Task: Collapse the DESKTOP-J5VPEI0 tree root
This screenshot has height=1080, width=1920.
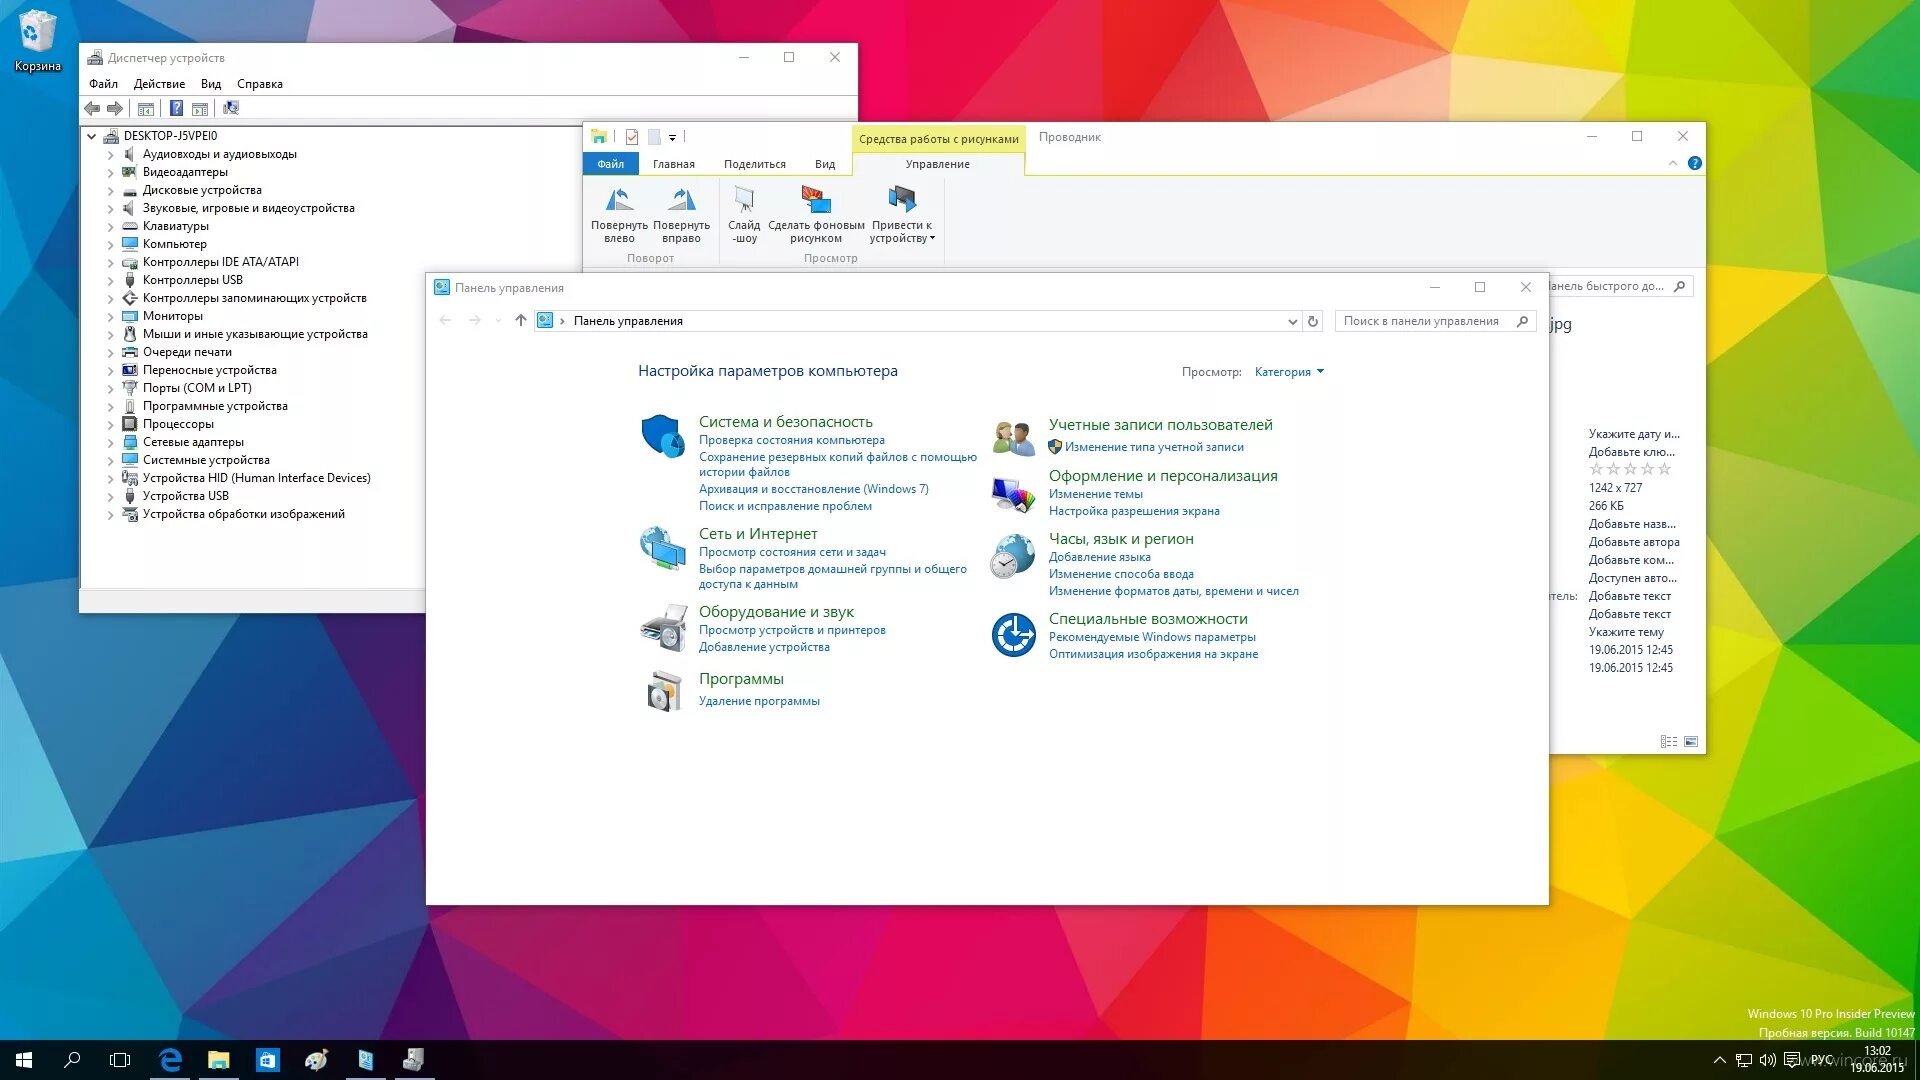Action: pyautogui.click(x=92, y=135)
